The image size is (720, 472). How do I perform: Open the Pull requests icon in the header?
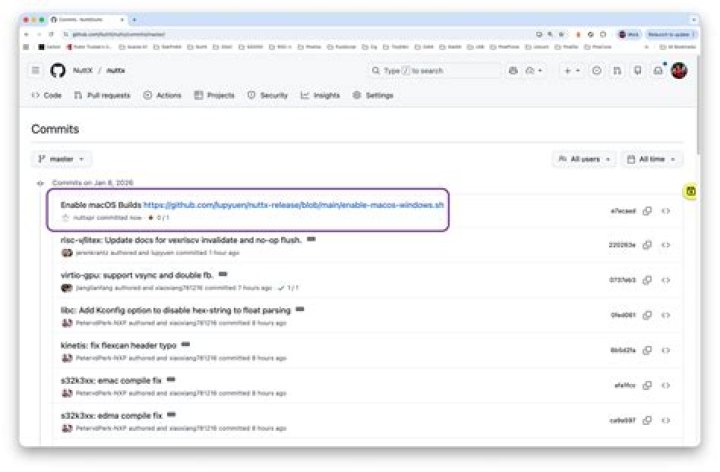pyautogui.click(x=617, y=70)
